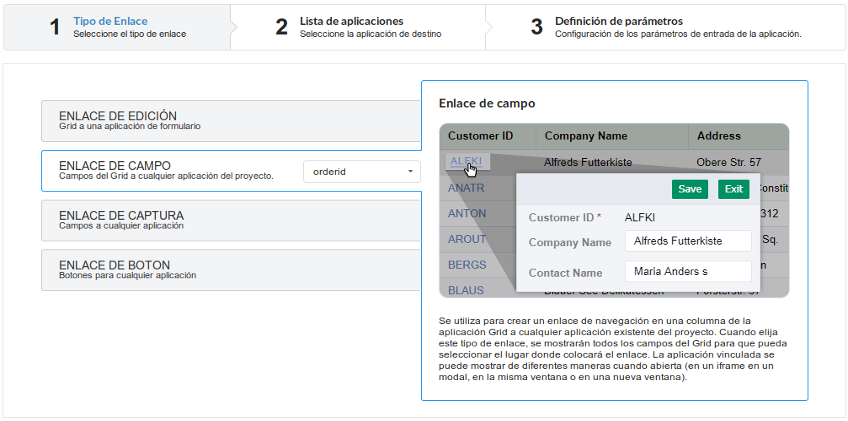Click the Contact Name input field
Image resolution: width=848 pixels, height=421 pixels.
687,272
